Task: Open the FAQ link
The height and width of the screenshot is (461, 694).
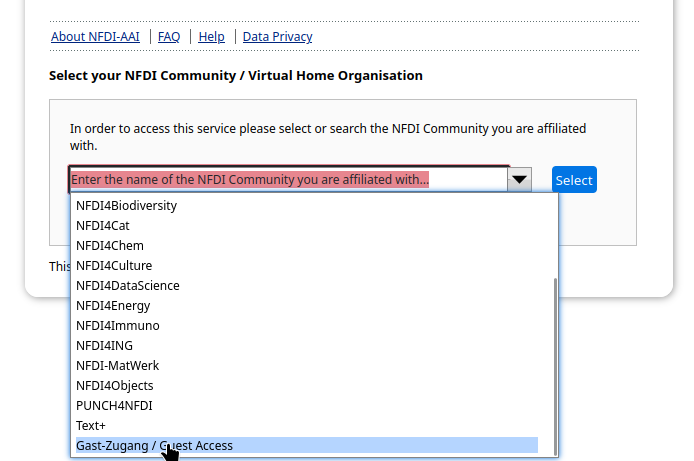Action: coord(169,37)
